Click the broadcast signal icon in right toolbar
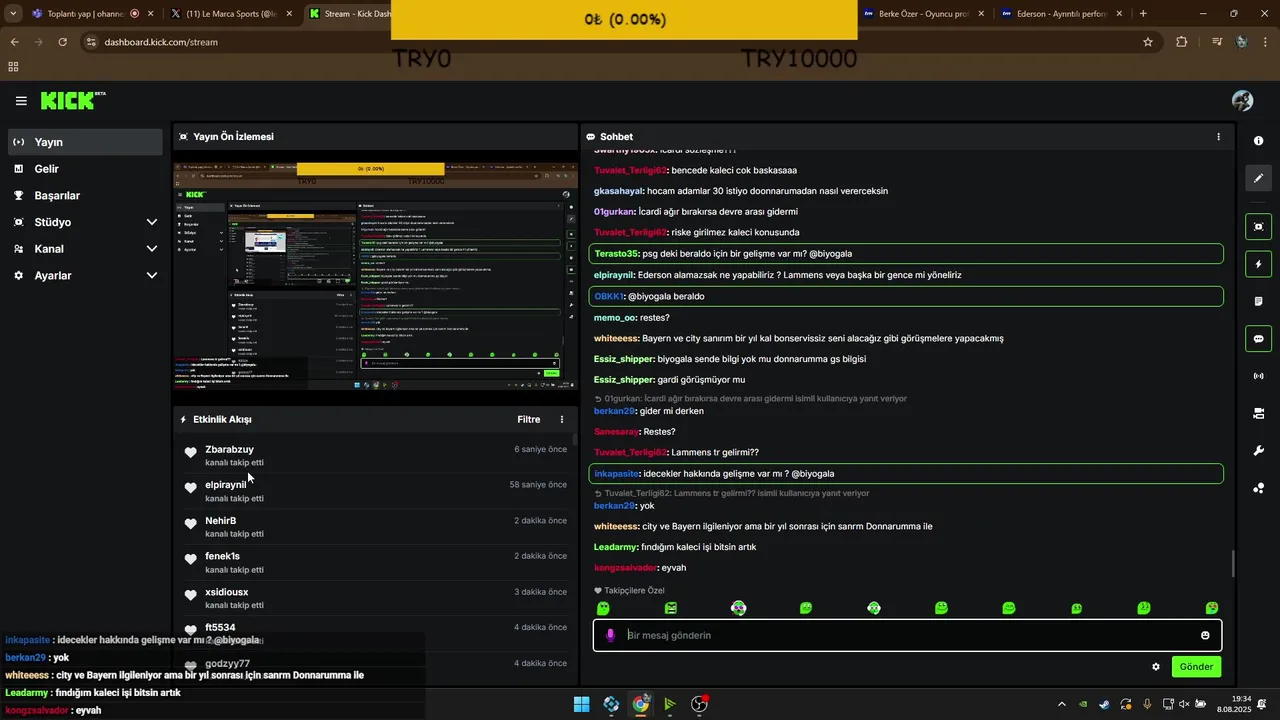The image size is (1280, 720). click(x=1258, y=376)
